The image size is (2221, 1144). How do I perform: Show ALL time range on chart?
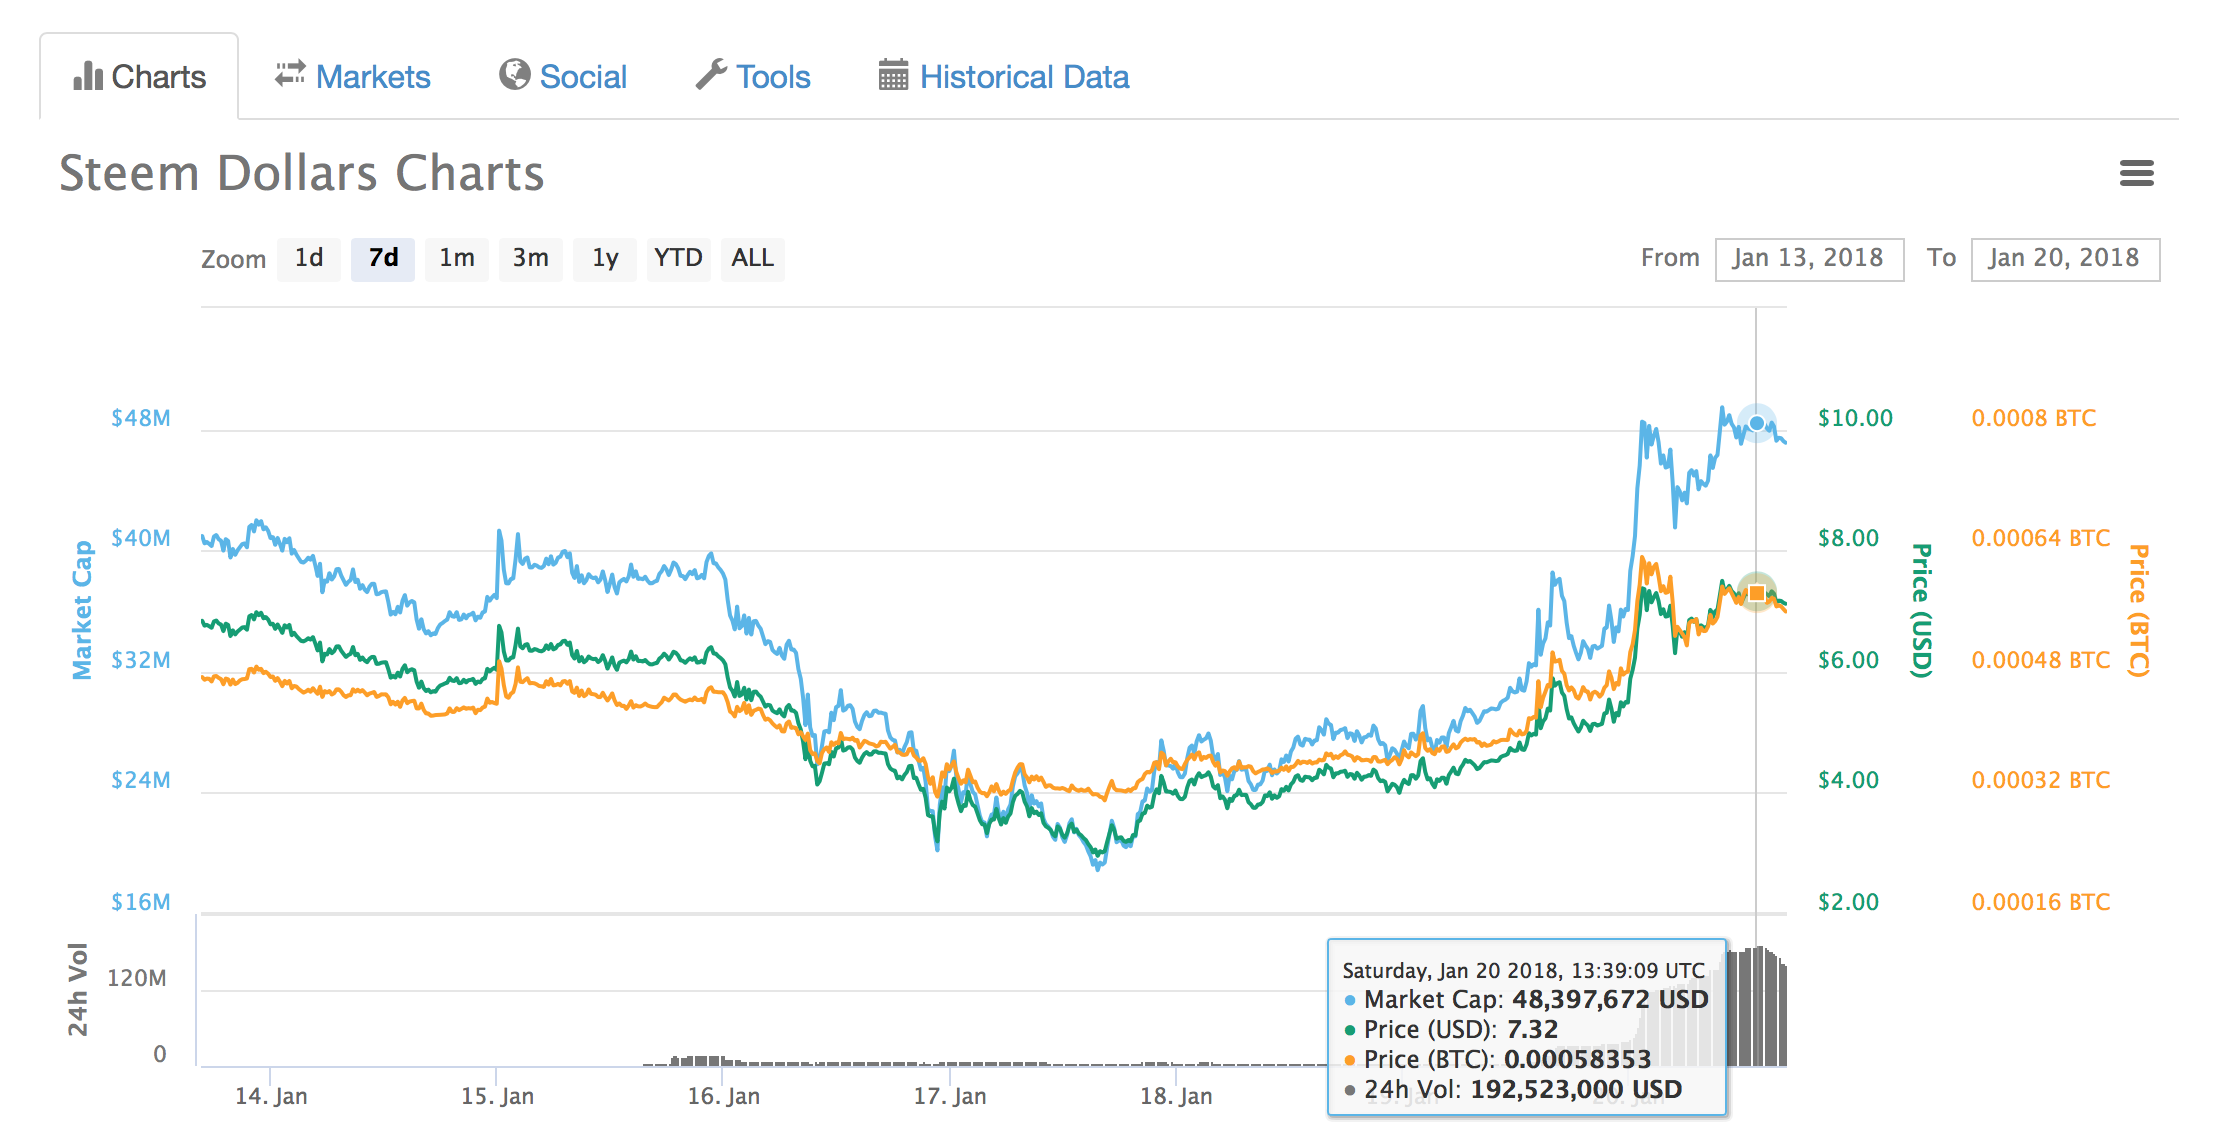coord(752,259)
